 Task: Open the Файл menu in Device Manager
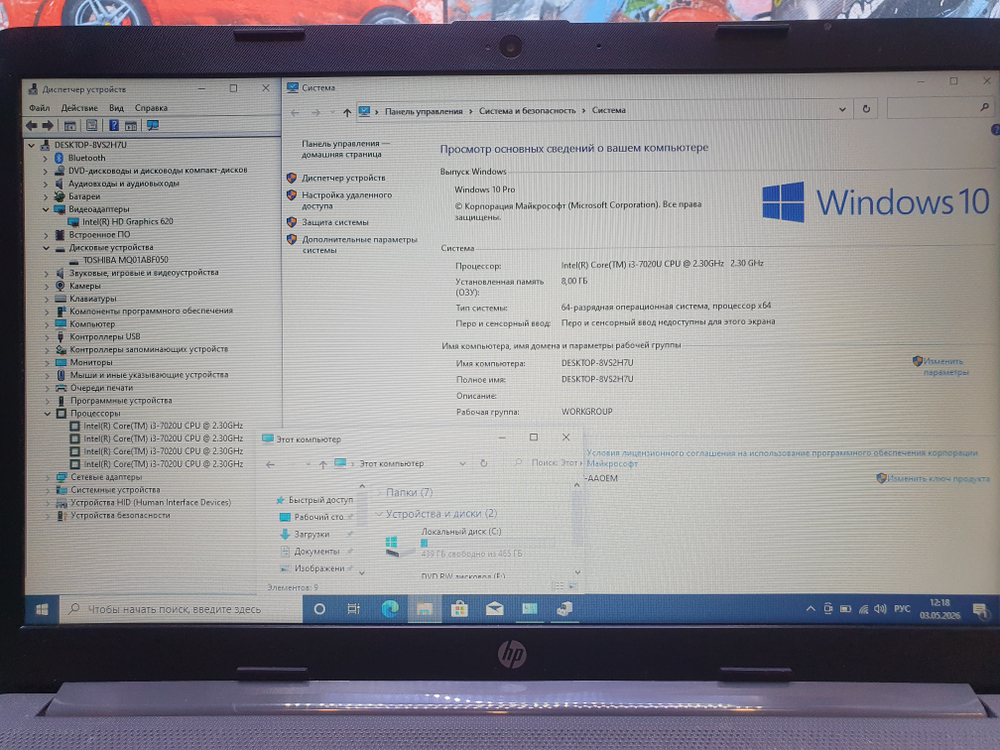coord(39,108)
